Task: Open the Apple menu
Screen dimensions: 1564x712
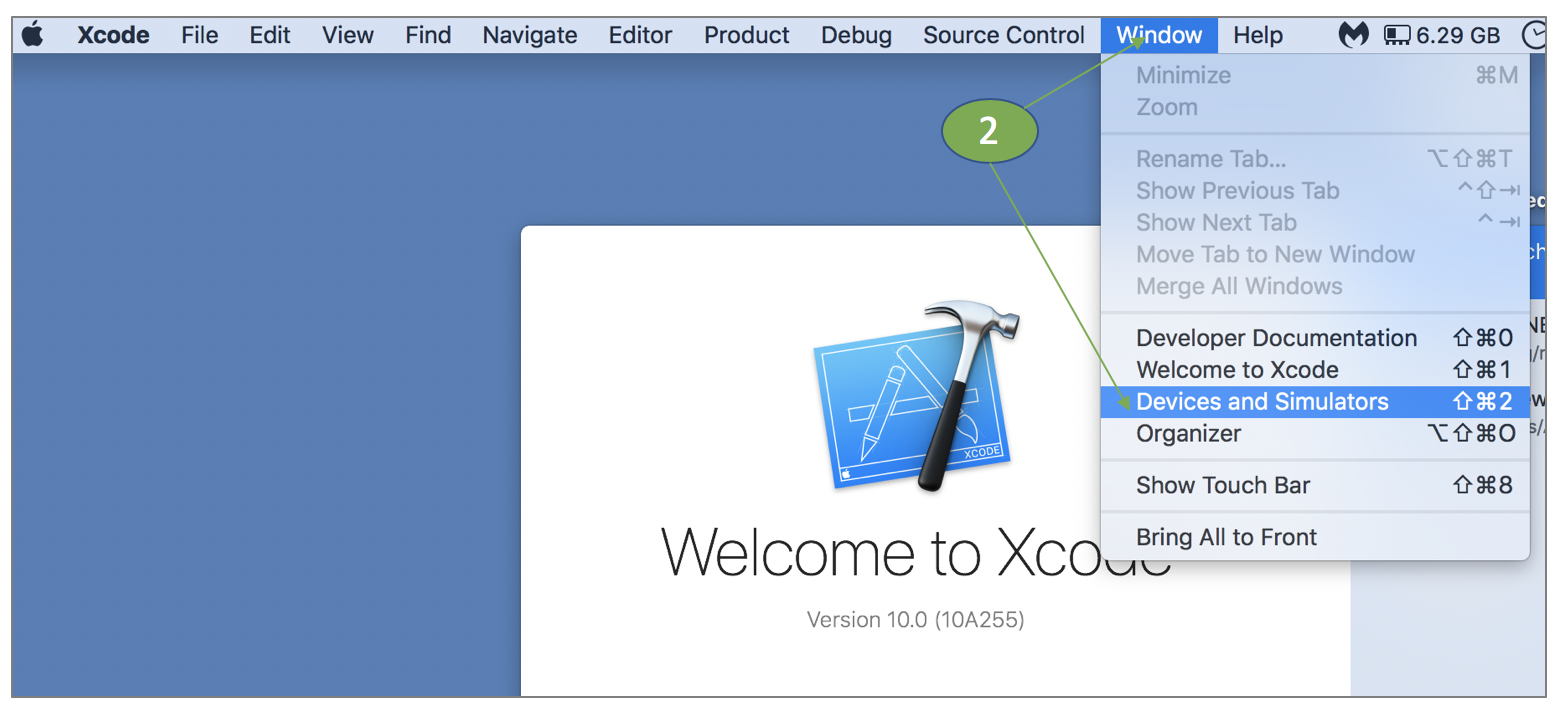Action: click(33, 35)
